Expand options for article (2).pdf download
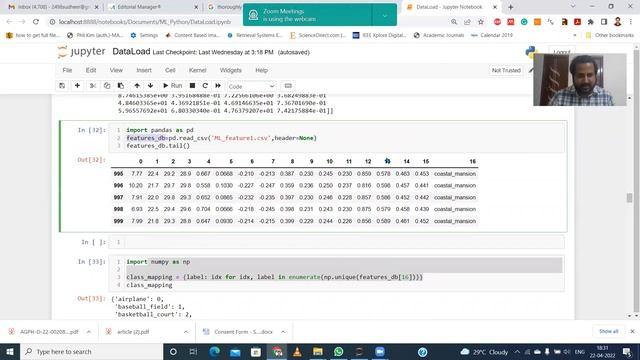The height and width of the screenshot is (360, 640). [186, 332]
